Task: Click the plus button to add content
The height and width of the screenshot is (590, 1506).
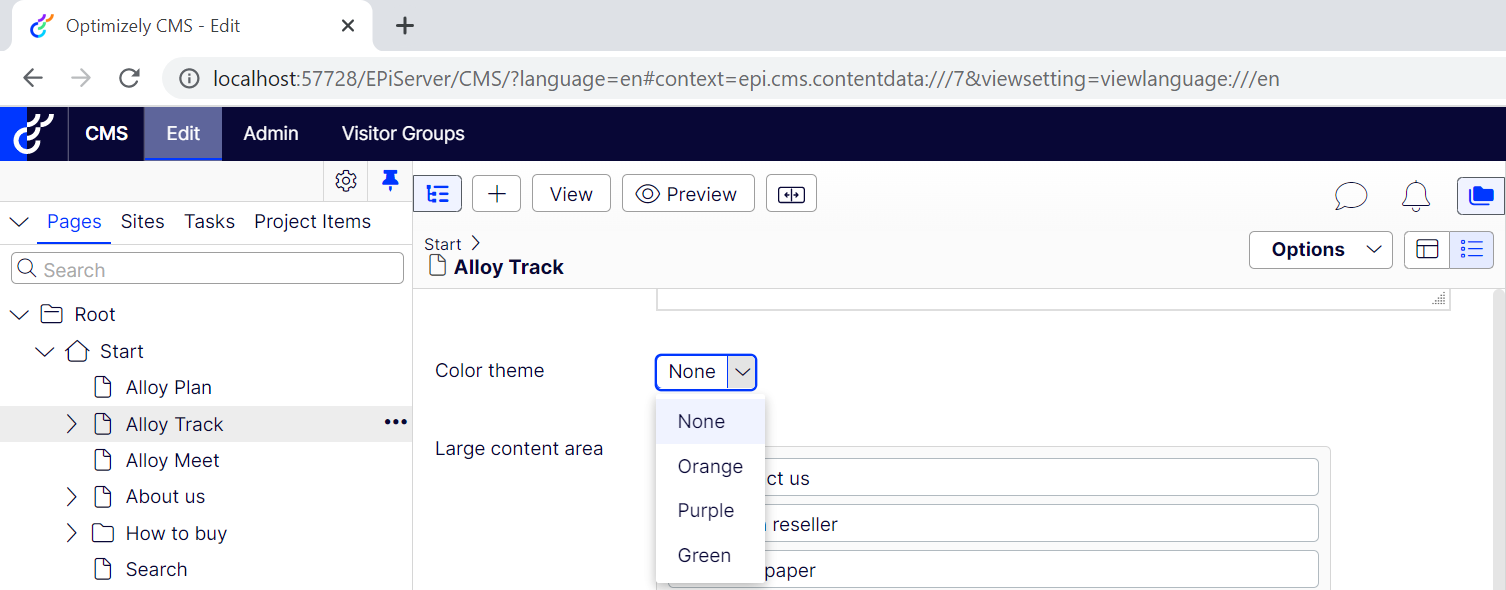Action: tap(496, 194)
